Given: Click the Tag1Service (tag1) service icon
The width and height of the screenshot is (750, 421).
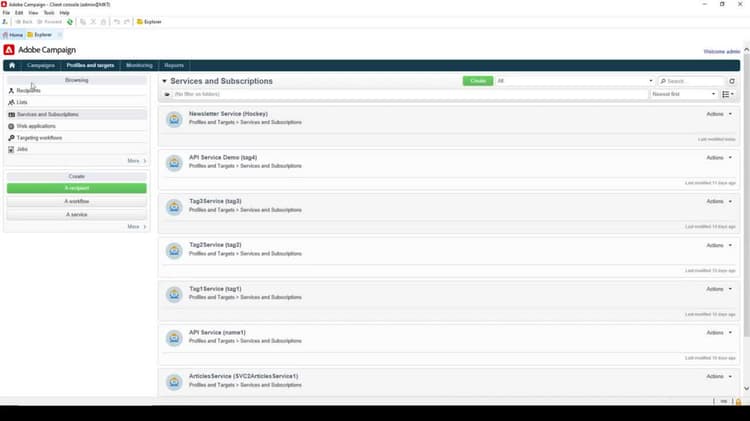Looking at the screenshot, I should tap(174, 294).
